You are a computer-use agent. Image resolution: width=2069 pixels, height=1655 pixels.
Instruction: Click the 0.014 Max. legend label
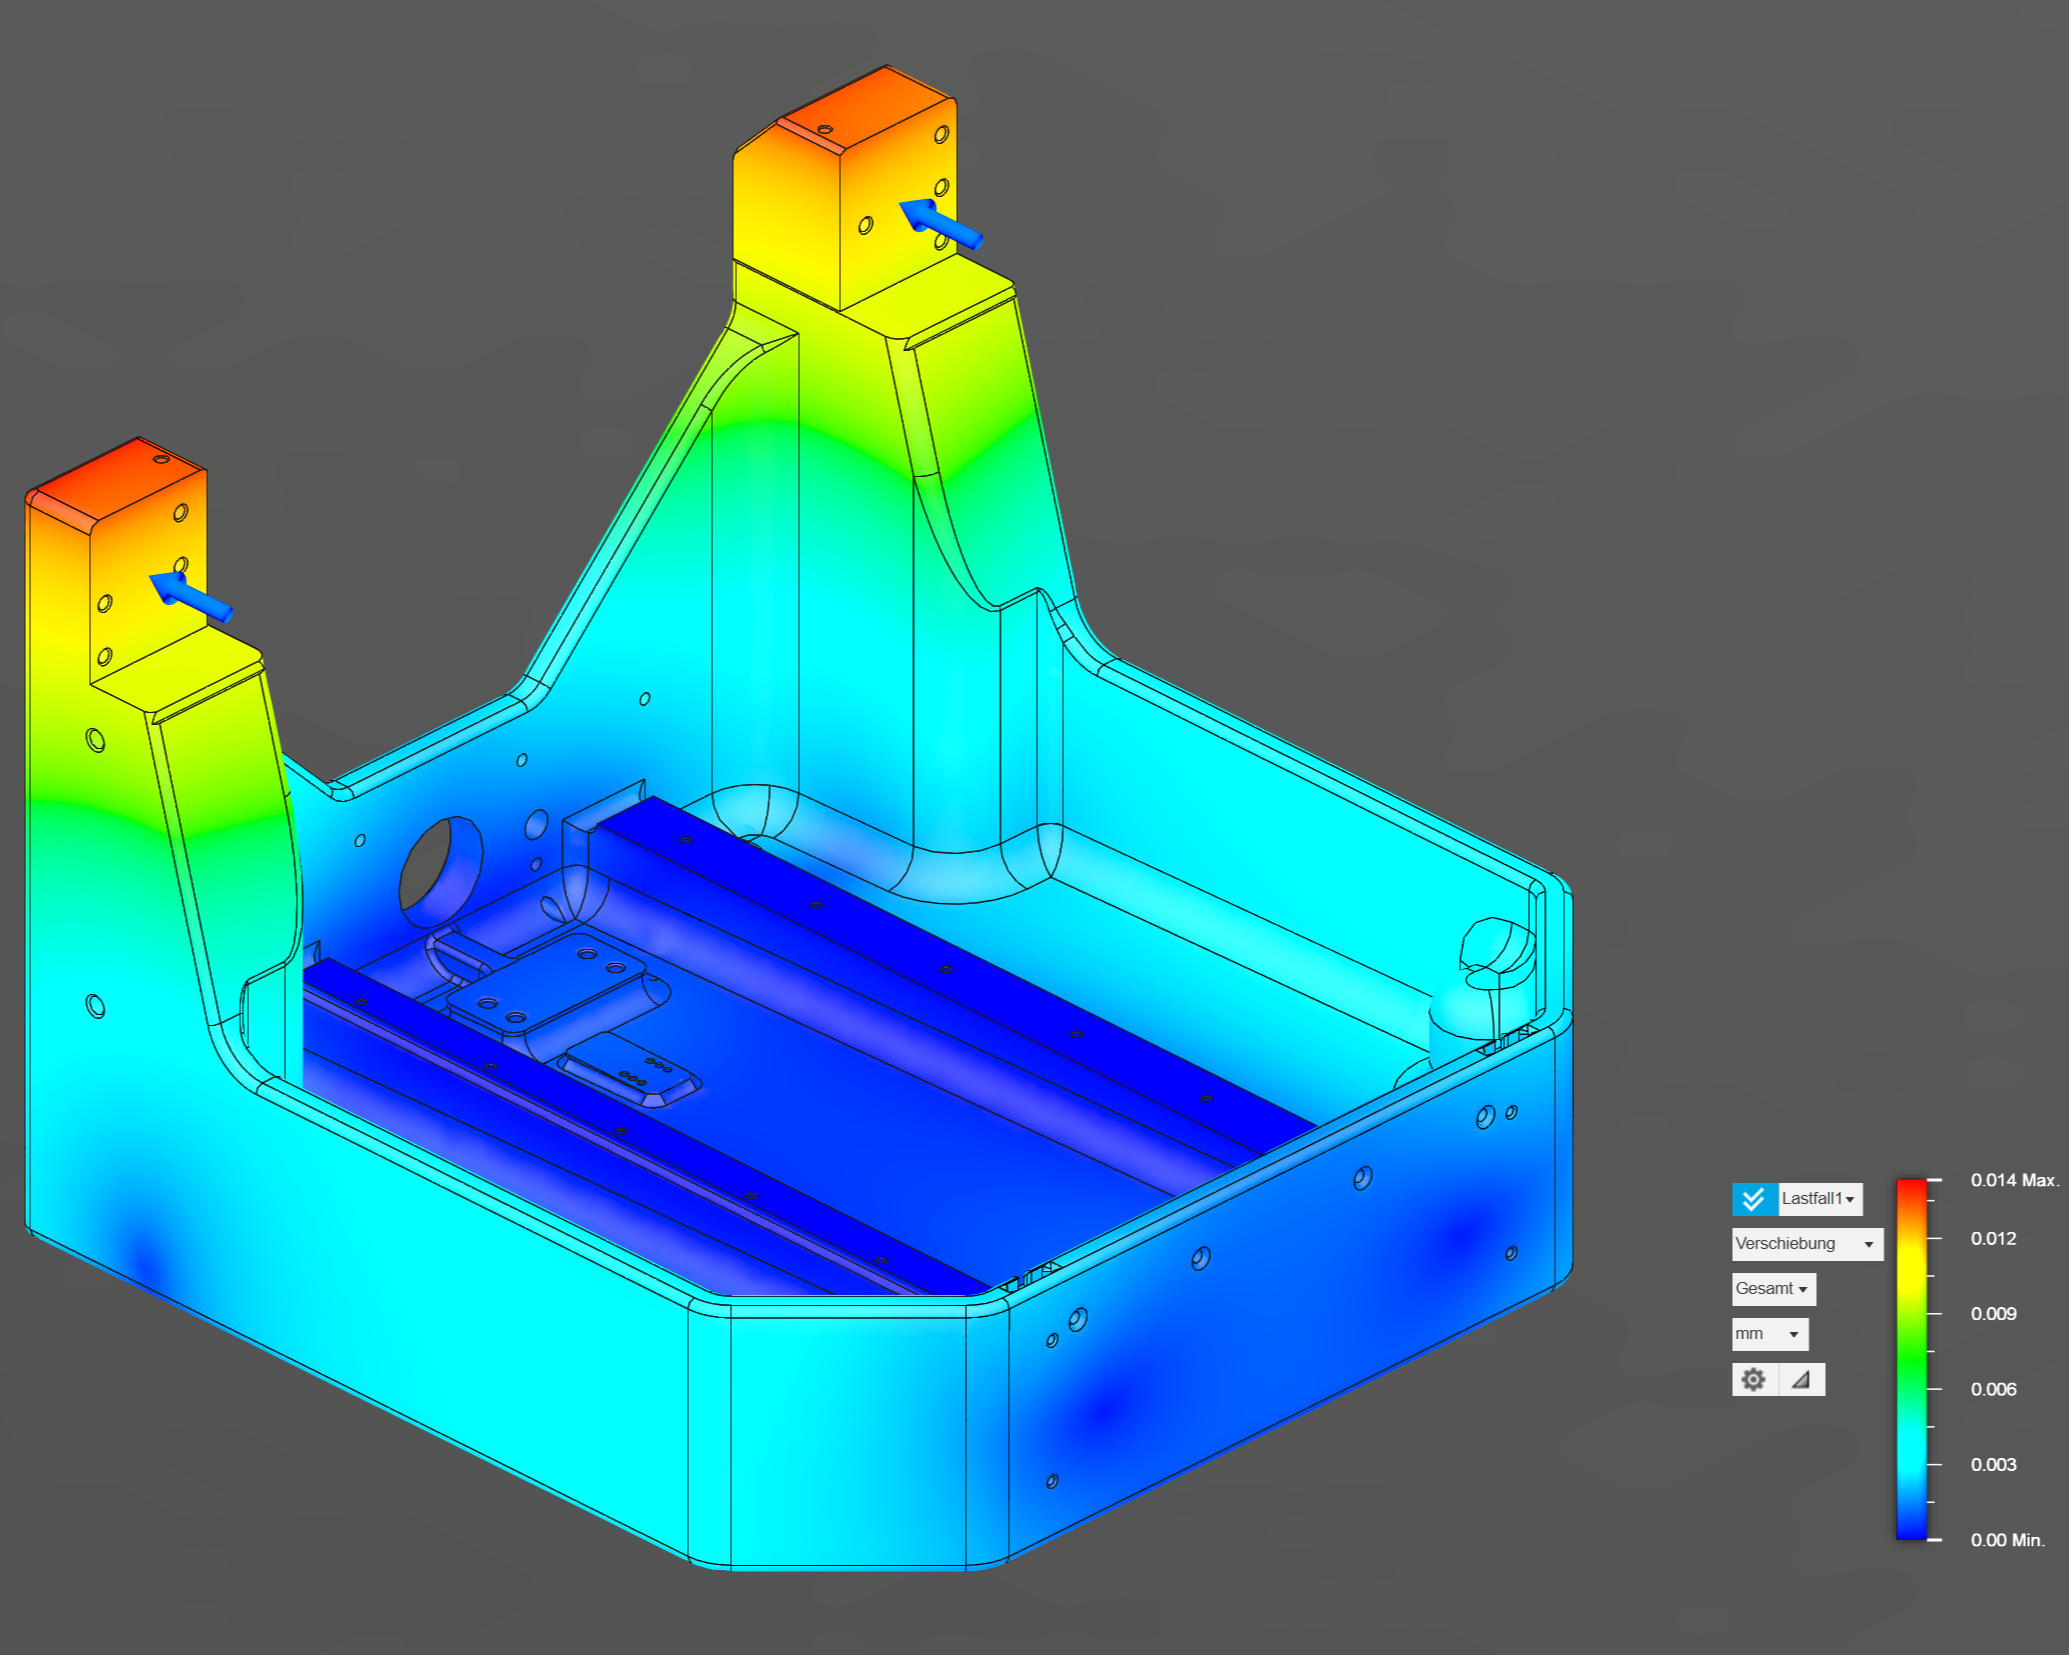[2014, 1180]
